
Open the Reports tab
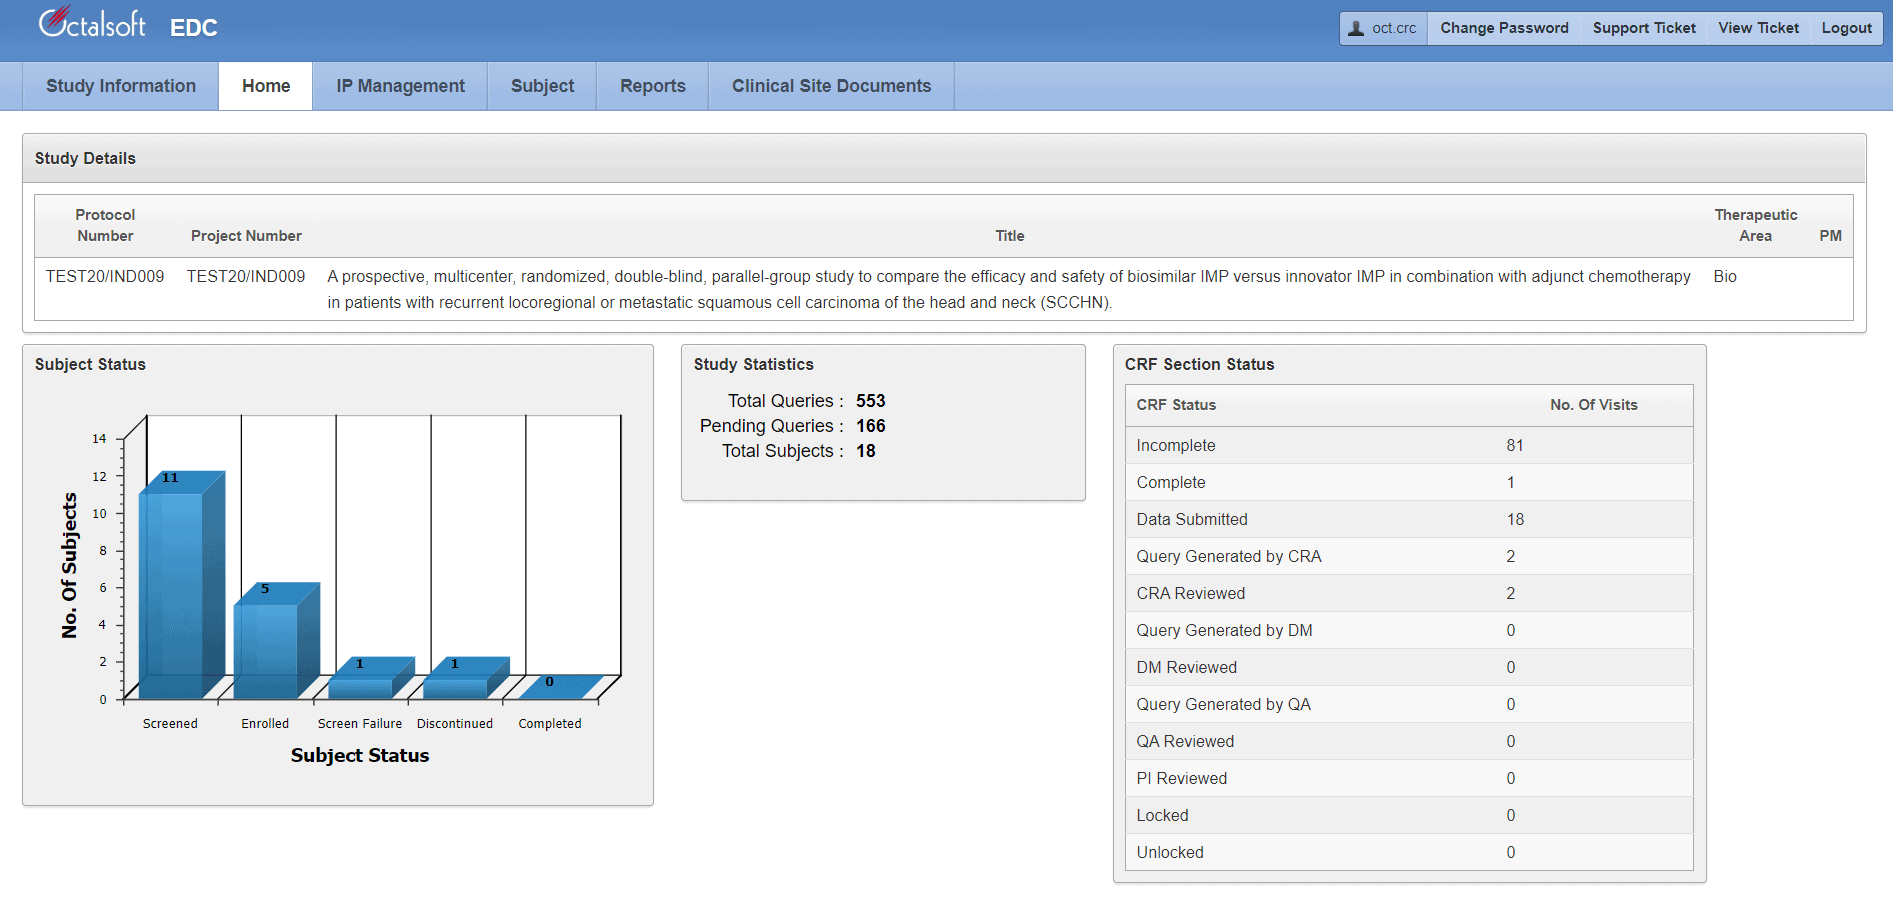652,86
